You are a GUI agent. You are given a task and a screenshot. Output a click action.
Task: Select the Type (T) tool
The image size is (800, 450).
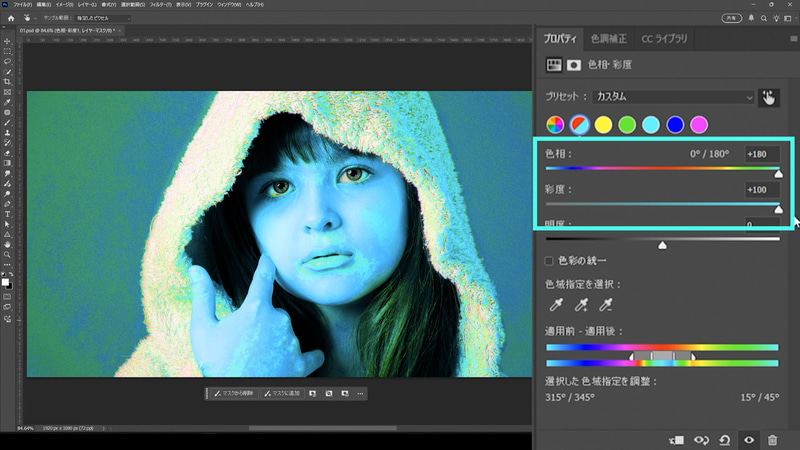[7, 214]
